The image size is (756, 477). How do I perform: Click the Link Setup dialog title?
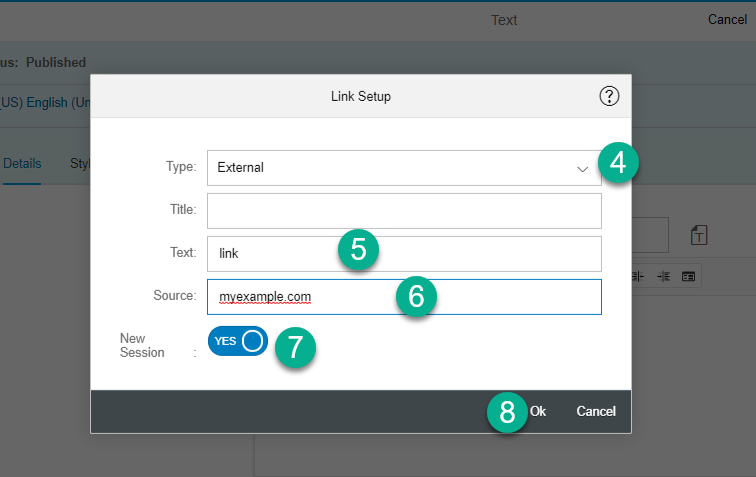point(361,96)
